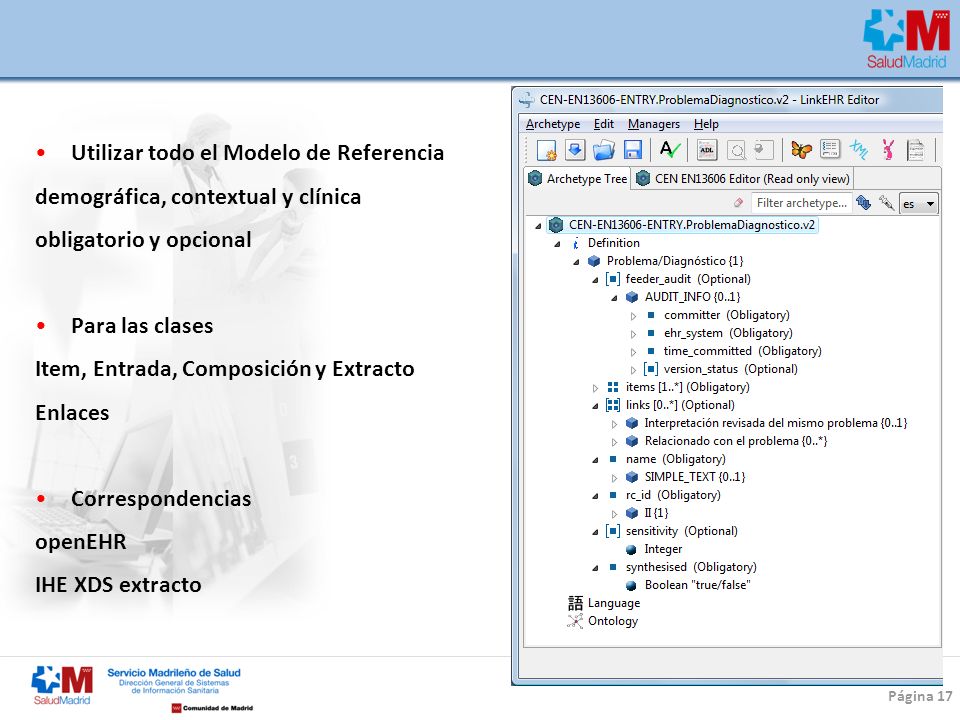Collapse the Problema/Diagnóstico node
960x720 pixels.
click(576, 261)
